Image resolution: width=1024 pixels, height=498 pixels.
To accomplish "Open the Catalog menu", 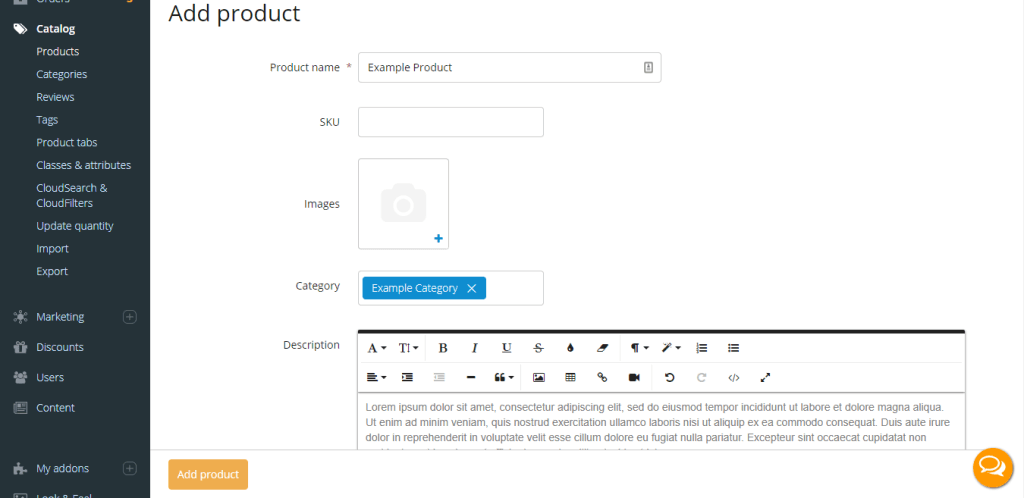I will [56, 29].
